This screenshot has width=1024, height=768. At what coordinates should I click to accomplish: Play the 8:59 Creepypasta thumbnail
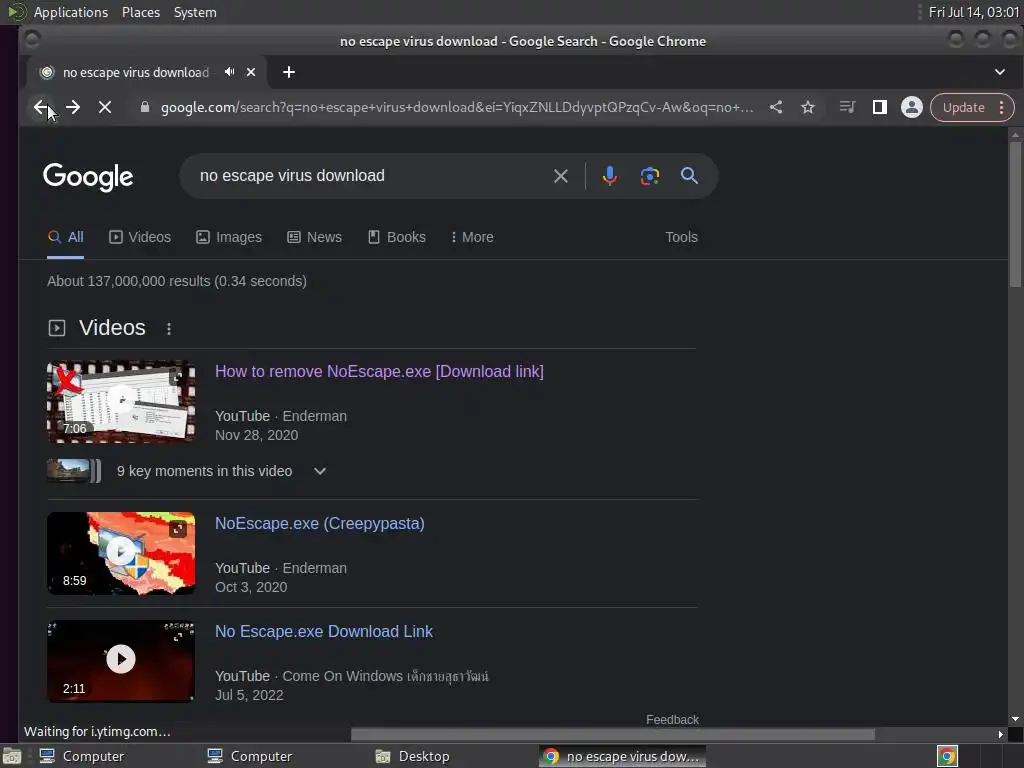121,553
